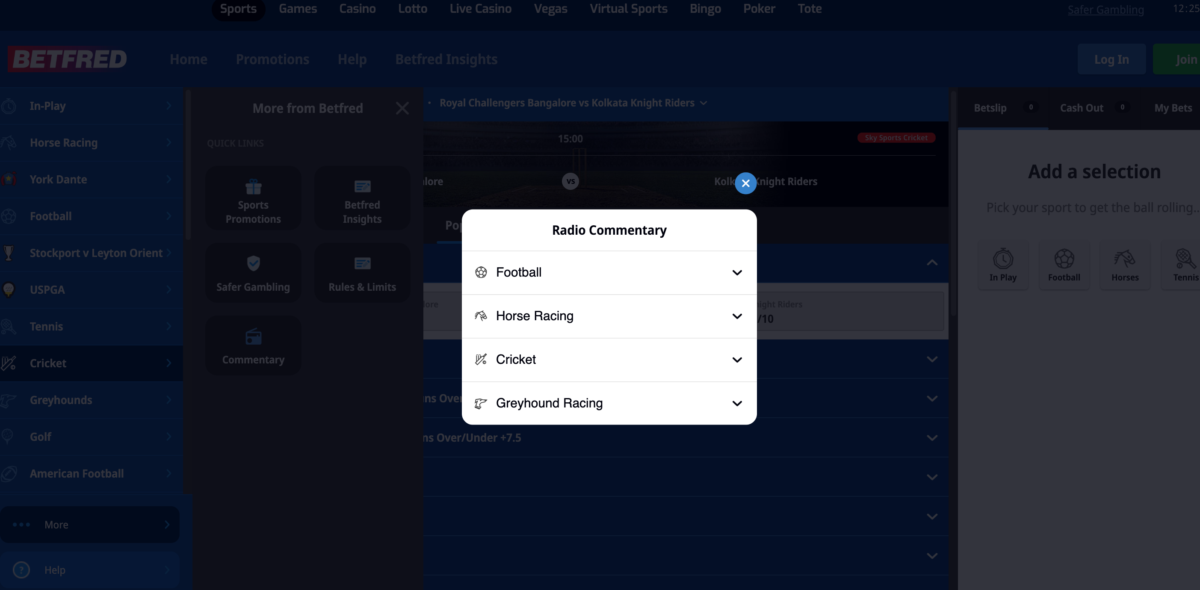The image size is (1200, 590).
Task: Switch to the Vegas top tab
Action: (550, 9)
